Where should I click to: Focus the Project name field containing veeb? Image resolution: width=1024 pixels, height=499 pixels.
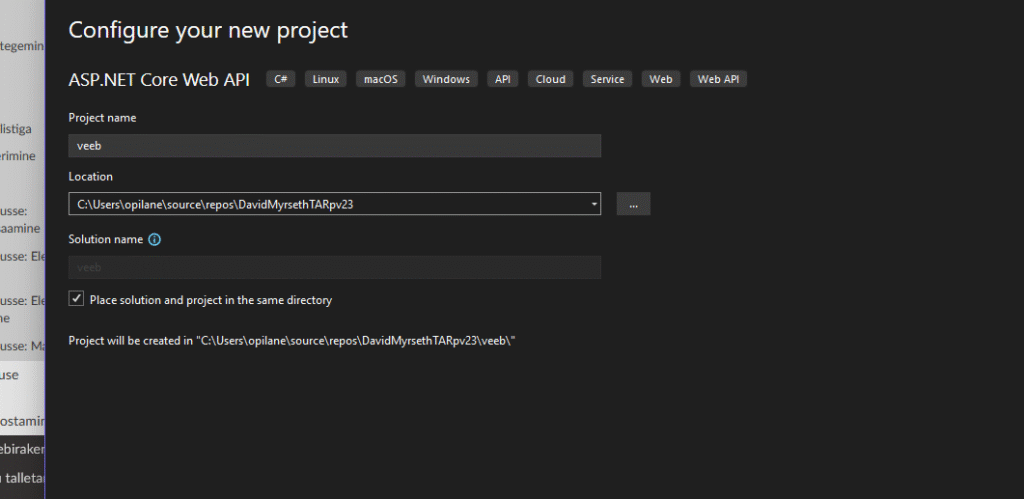334,146
